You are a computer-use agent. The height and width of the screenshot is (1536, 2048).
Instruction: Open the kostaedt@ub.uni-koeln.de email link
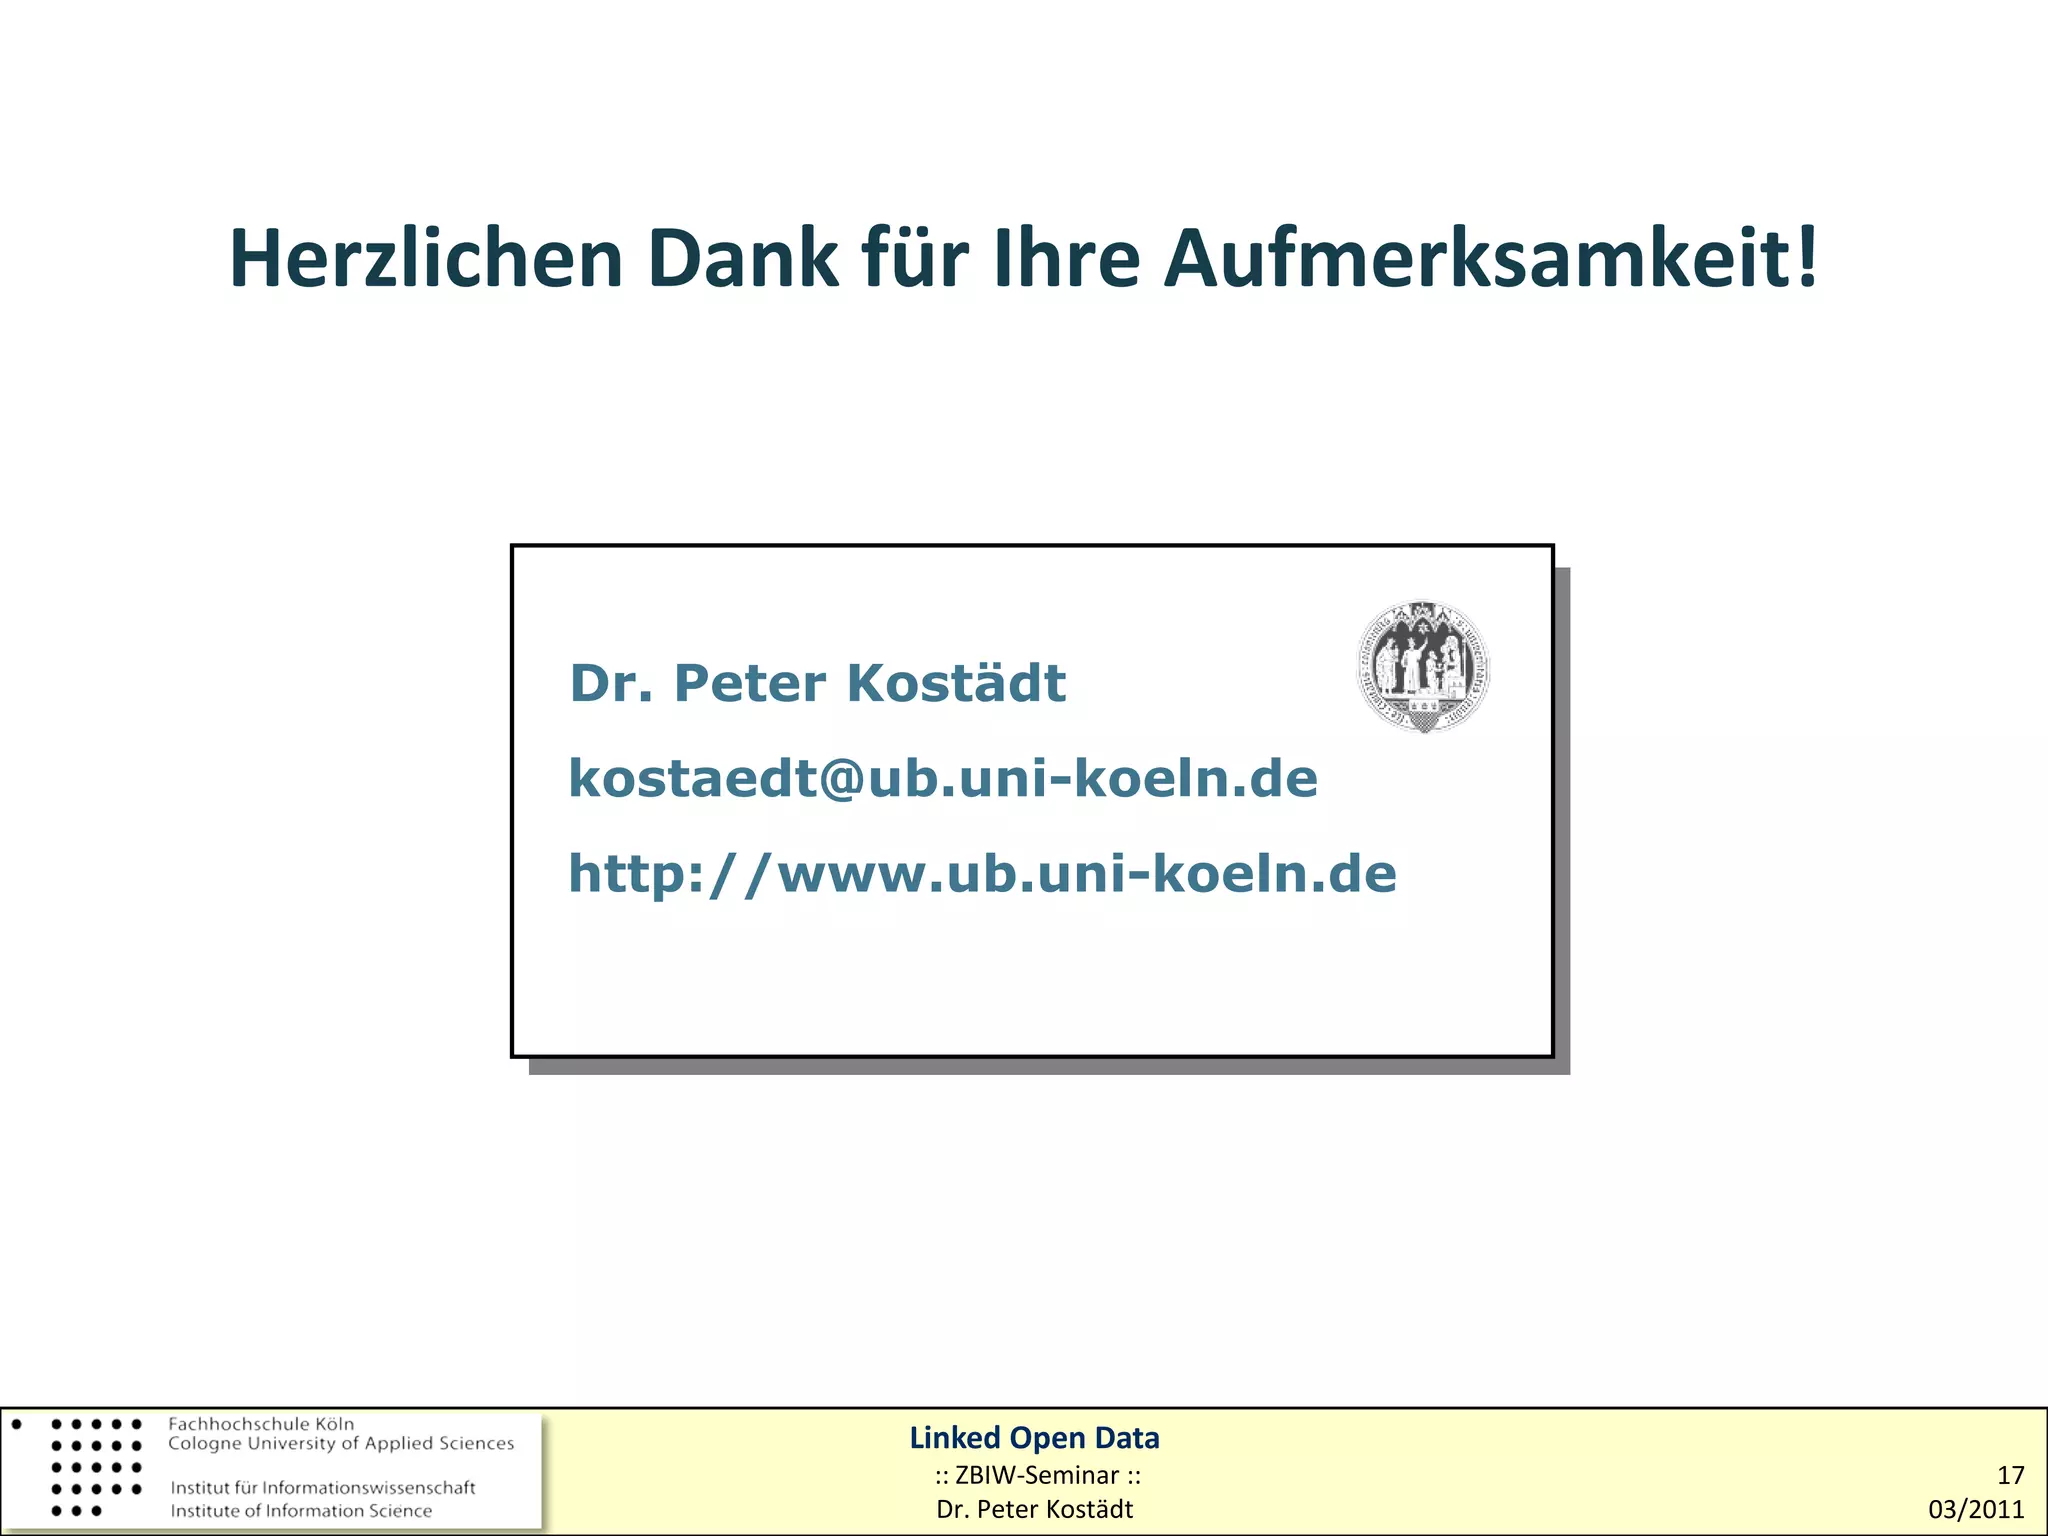(942, 778)
